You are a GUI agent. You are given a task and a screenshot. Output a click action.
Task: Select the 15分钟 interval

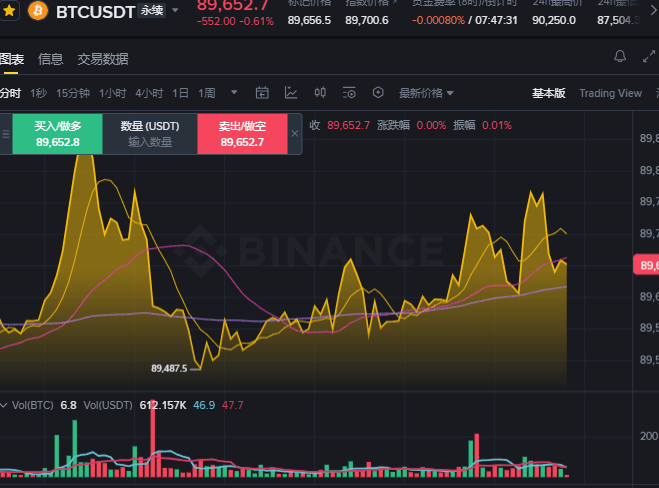click(73, 93)
